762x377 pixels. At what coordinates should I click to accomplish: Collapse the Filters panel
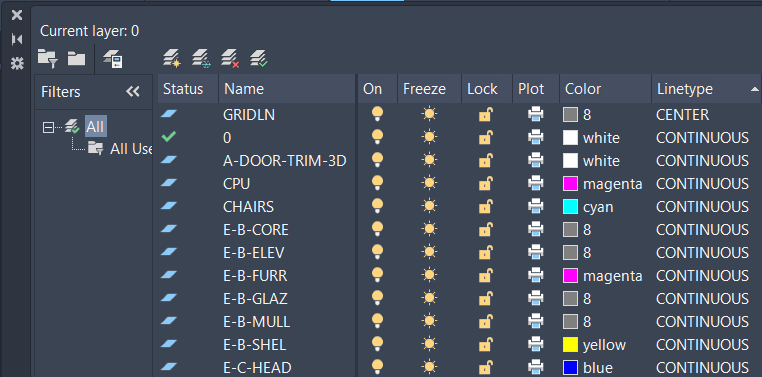pyautogui.click(x=133, y=91)
